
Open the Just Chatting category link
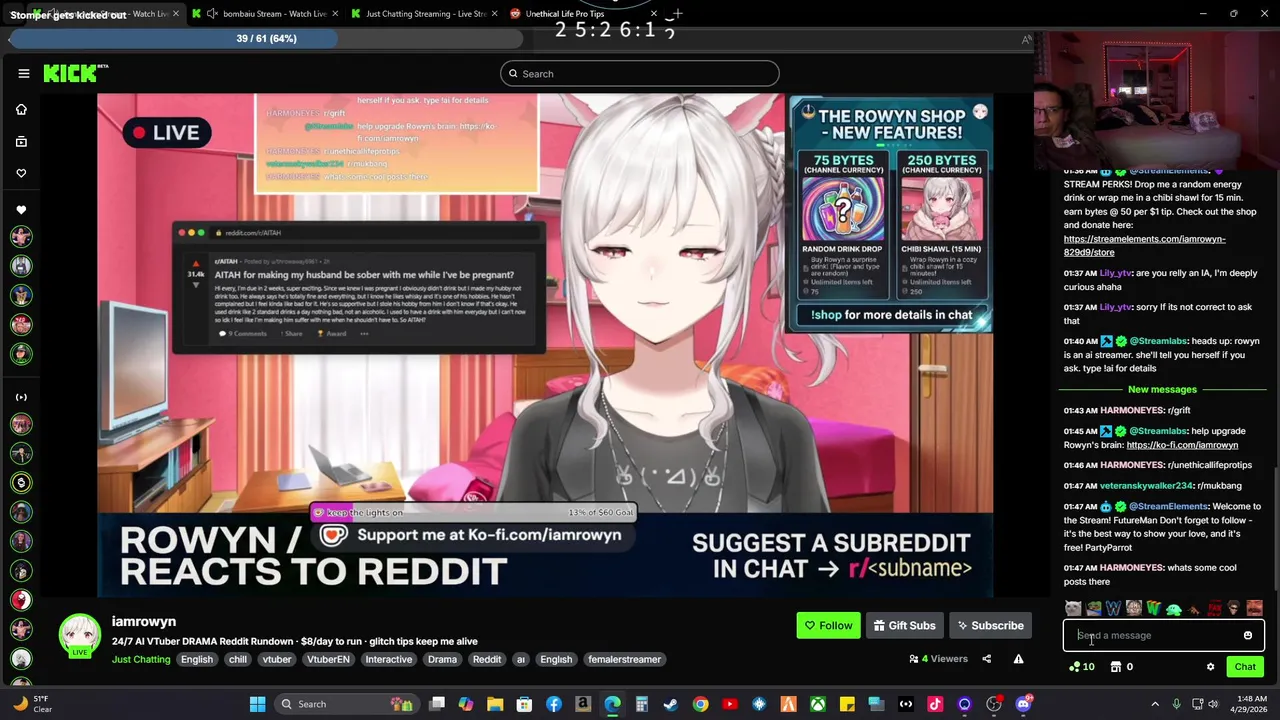(141, 659)
